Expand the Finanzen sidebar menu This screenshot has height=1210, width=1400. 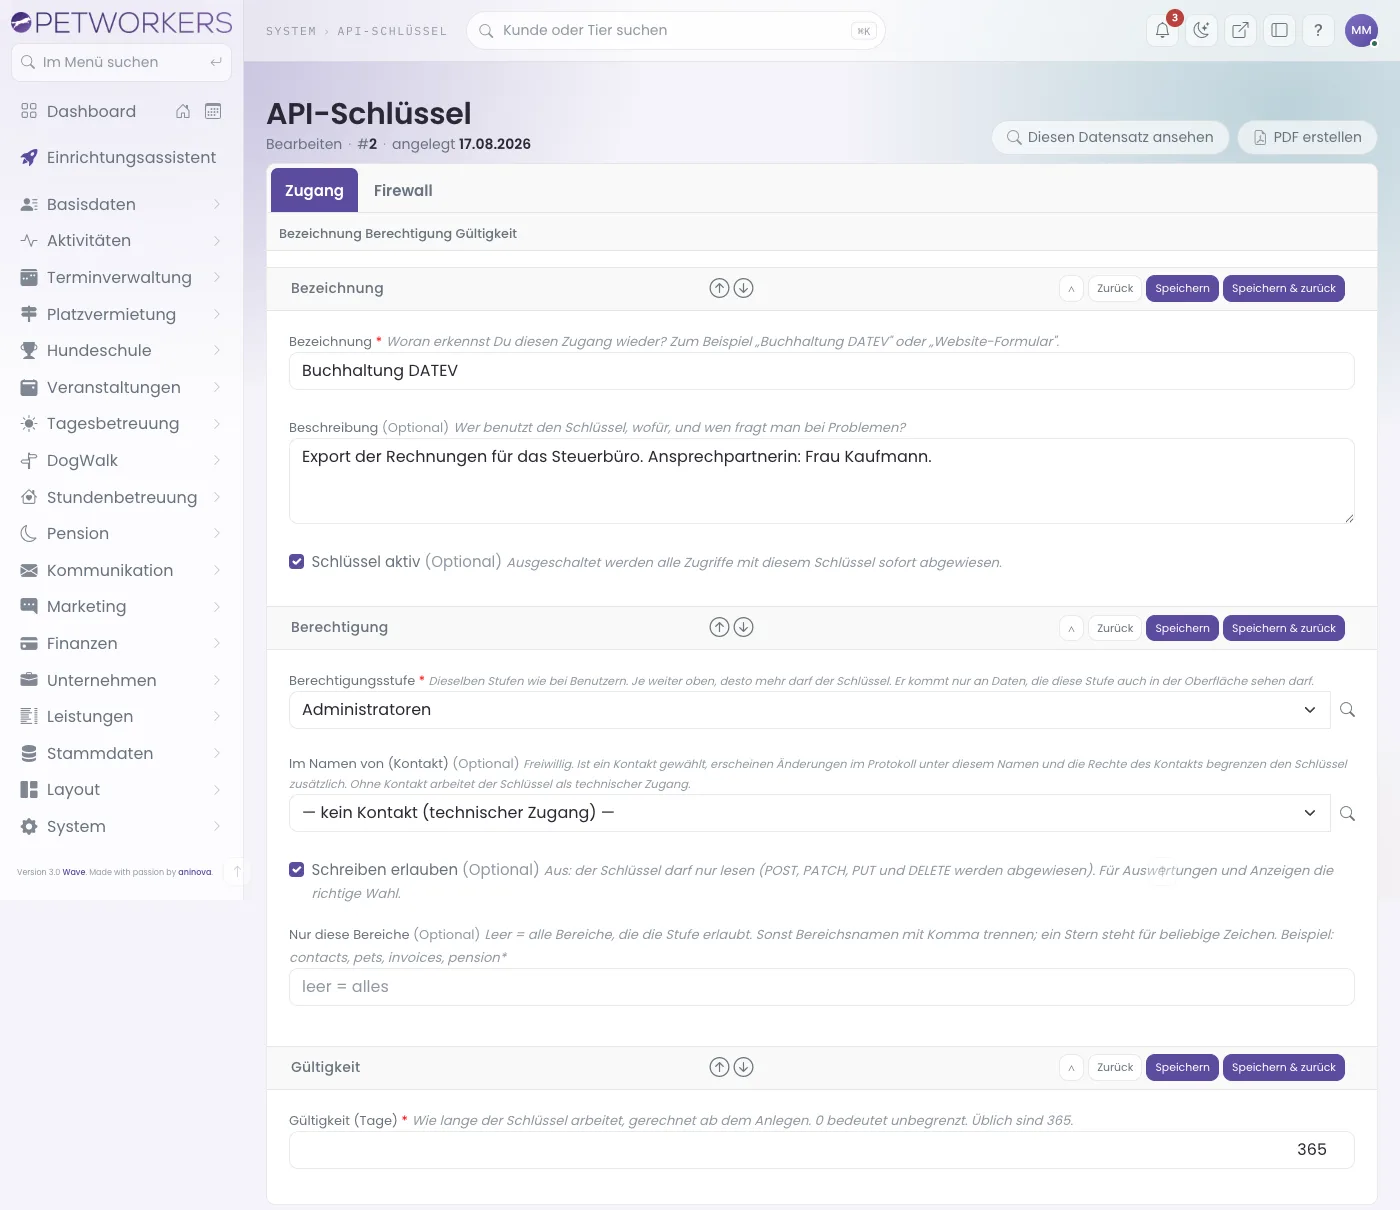pyautogui.click(x=121, y=643)
